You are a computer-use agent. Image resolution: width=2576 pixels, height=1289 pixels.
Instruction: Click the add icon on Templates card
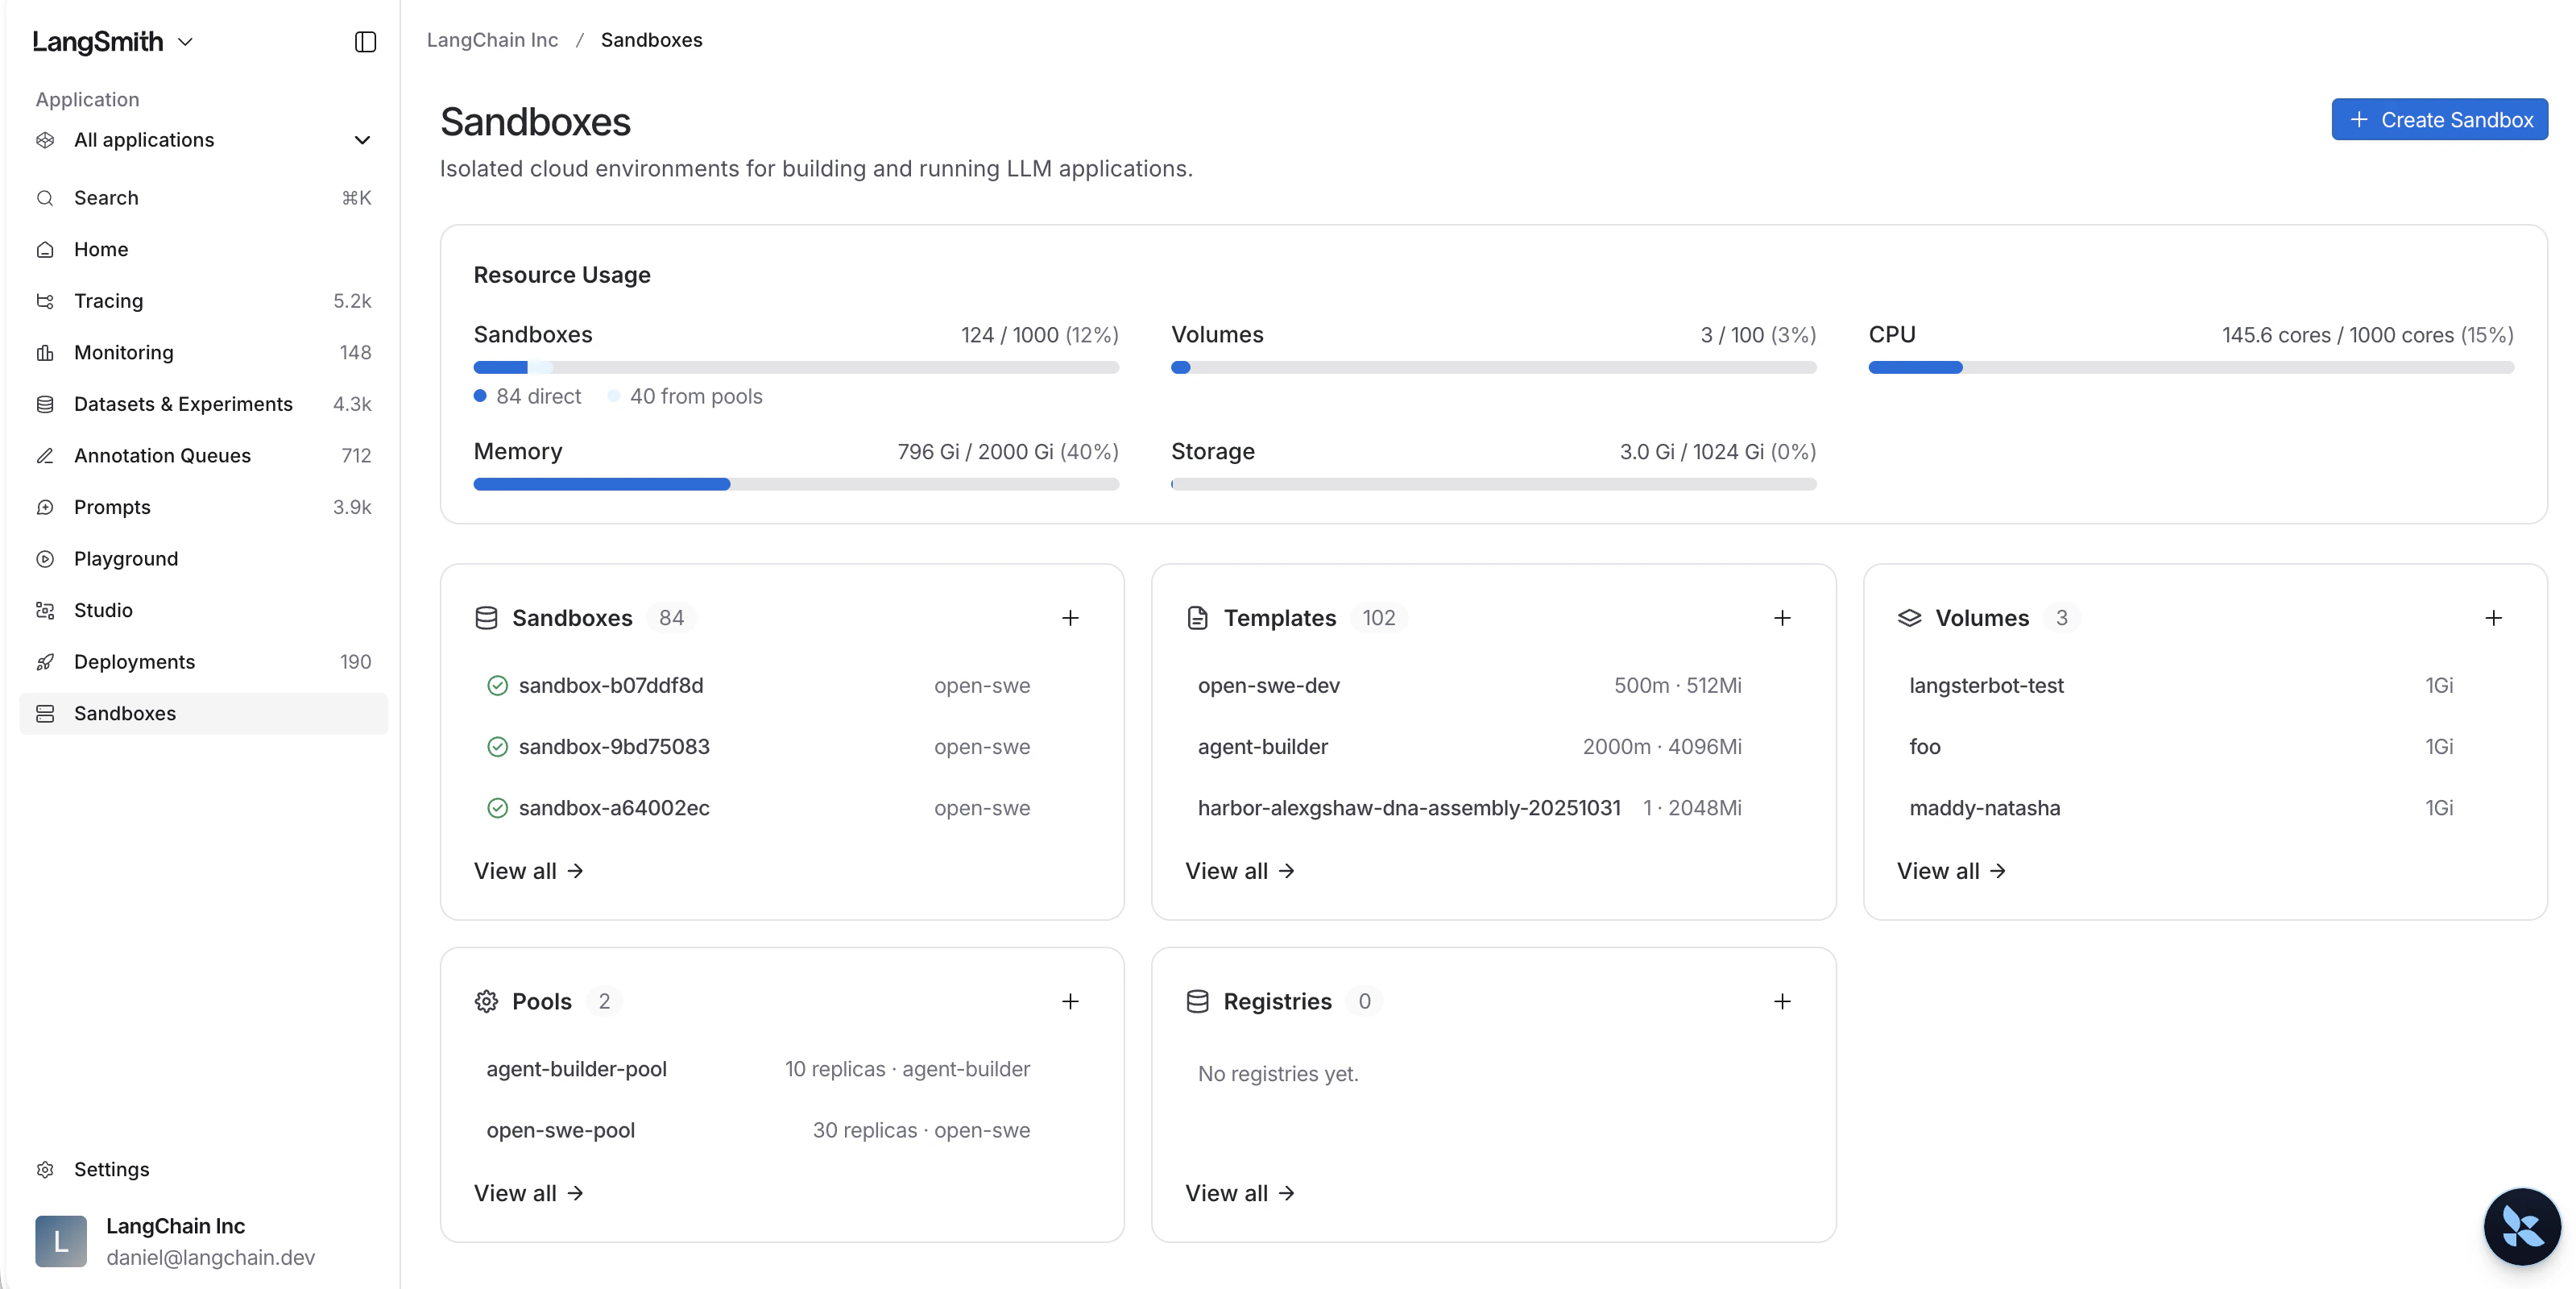pyautogui.click(x=1782, y=618)
